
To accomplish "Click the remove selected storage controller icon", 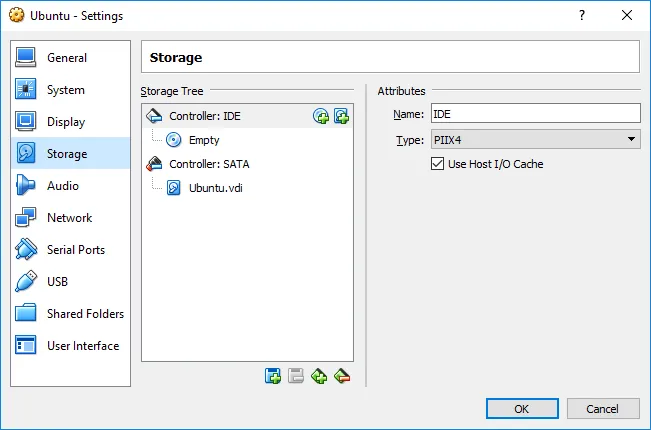I will [x=342, y=376].
